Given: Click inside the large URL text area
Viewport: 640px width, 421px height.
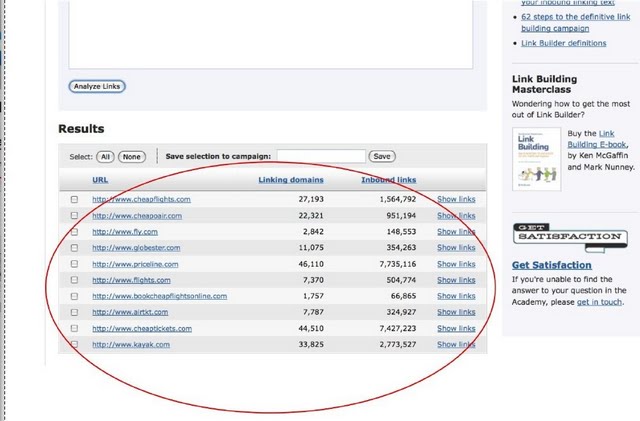Looking at the screenshot, I should (271, 34).
